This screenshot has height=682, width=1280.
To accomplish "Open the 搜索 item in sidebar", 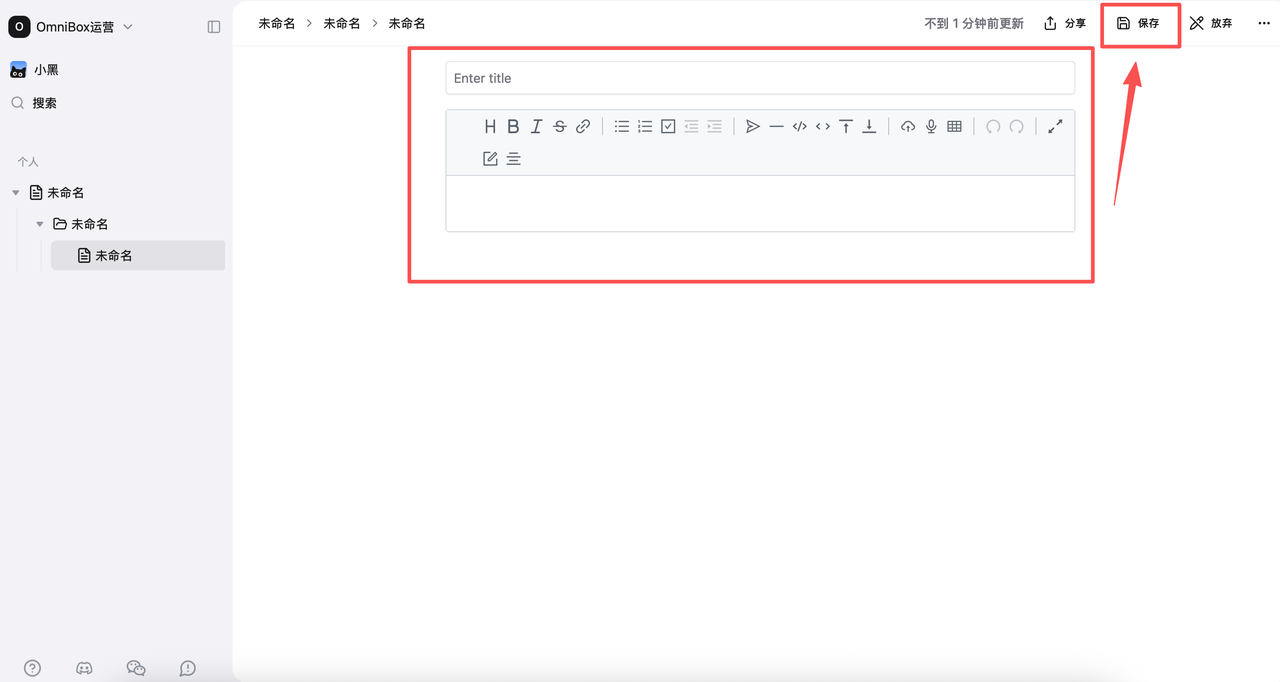I will [x=44, y=103].
